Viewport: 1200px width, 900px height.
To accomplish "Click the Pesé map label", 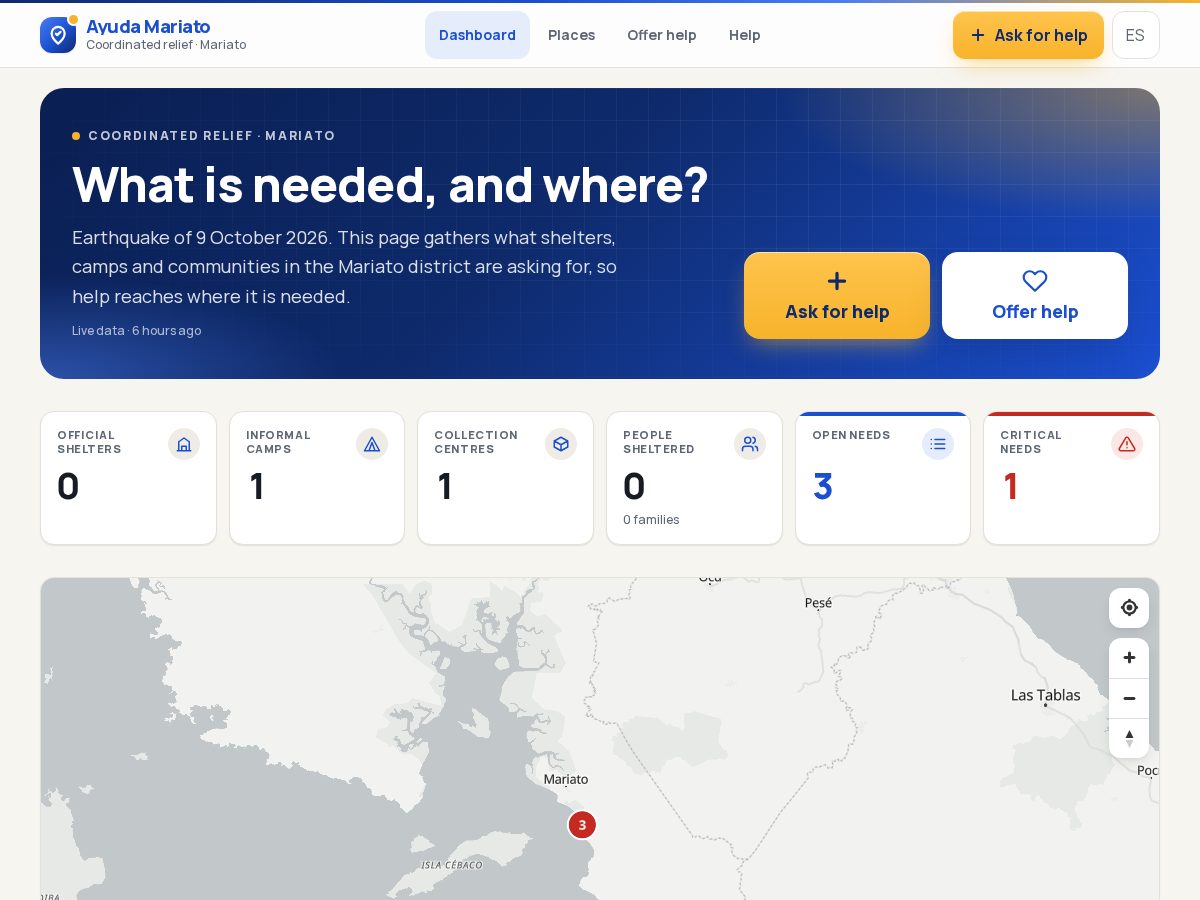I will [x=818, y=603].
